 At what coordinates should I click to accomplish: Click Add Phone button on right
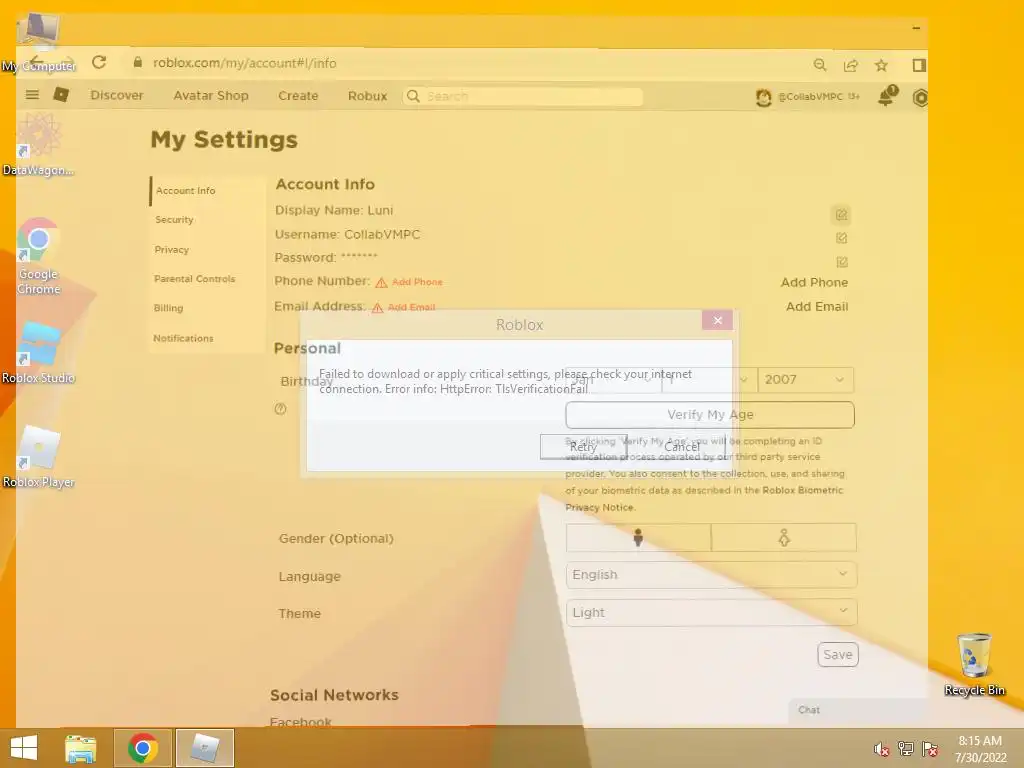click(x=814, y=282)
